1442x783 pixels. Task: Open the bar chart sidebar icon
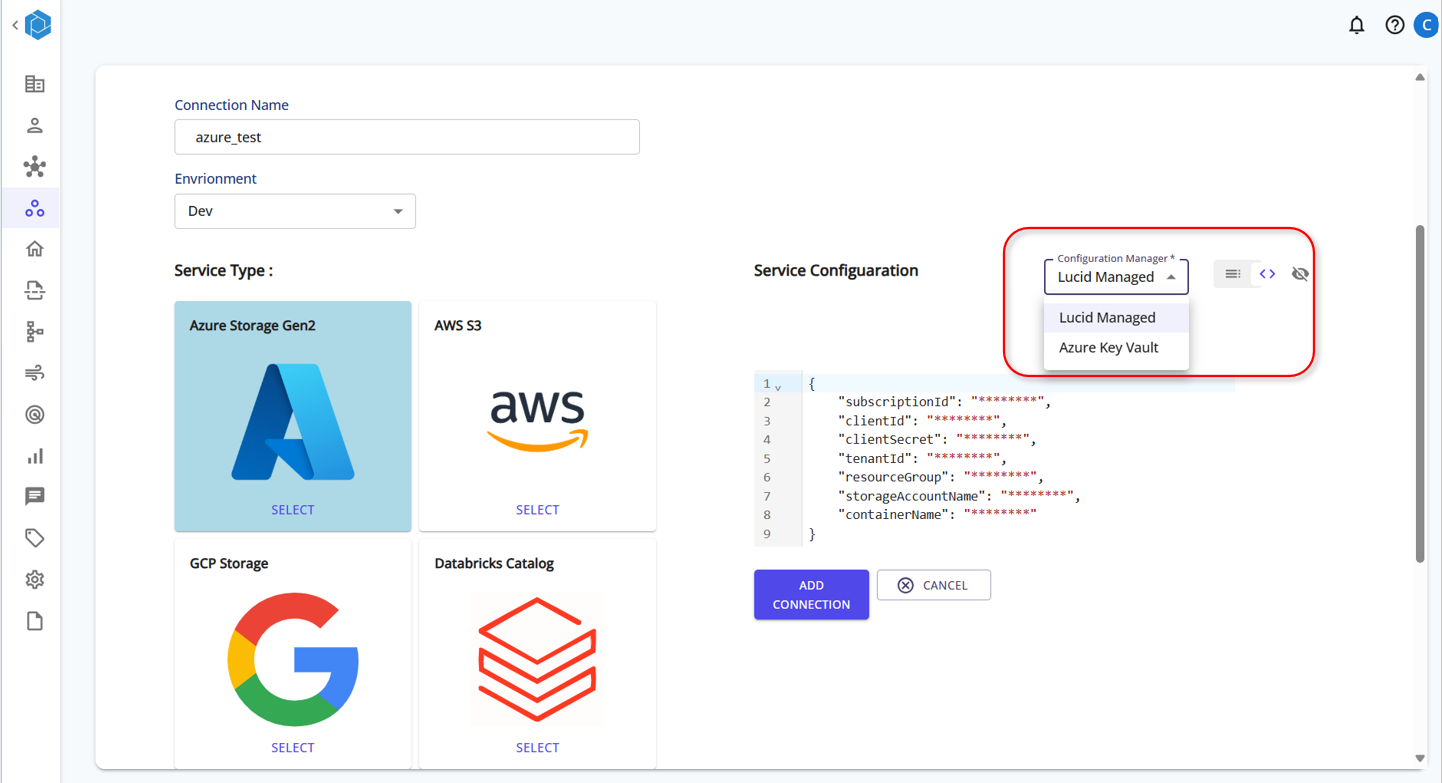point(35,456)
